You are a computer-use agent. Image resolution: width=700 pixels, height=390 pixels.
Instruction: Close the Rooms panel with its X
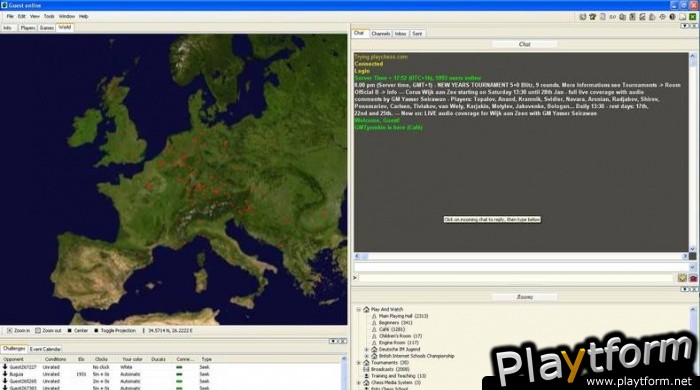tap(694, 289)
